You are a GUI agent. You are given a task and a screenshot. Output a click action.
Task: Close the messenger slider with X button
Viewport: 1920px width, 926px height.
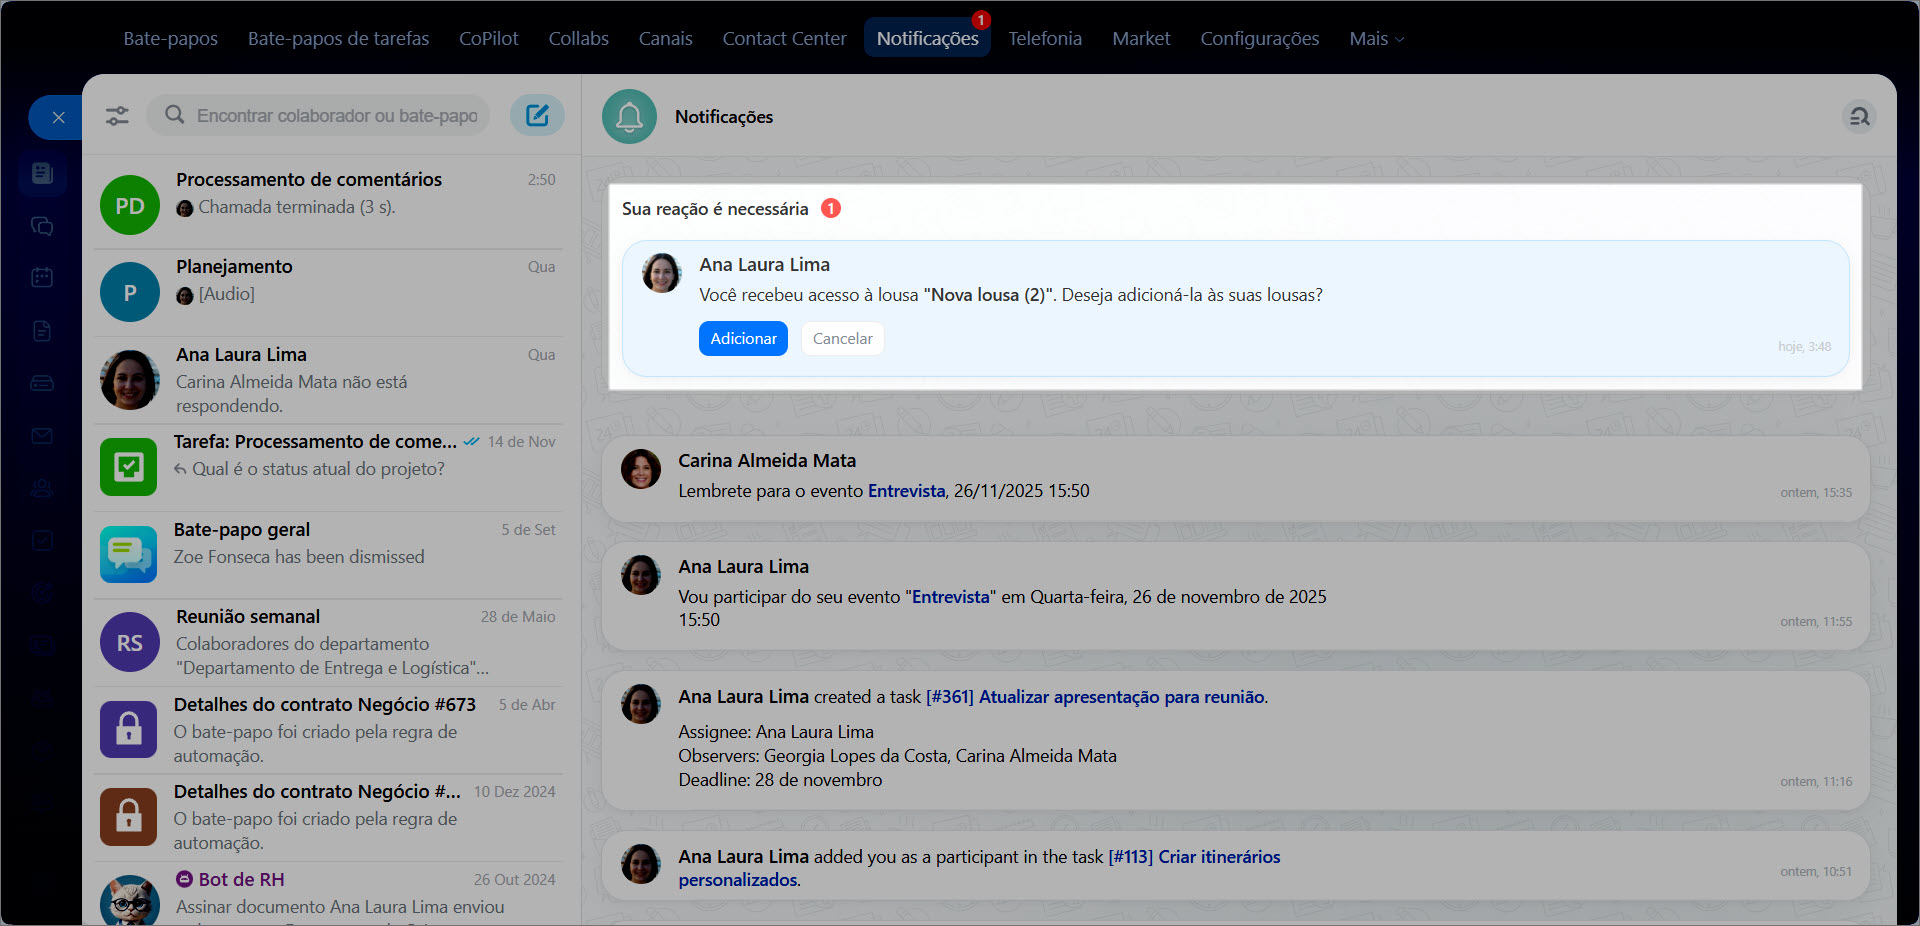point(58,118)
